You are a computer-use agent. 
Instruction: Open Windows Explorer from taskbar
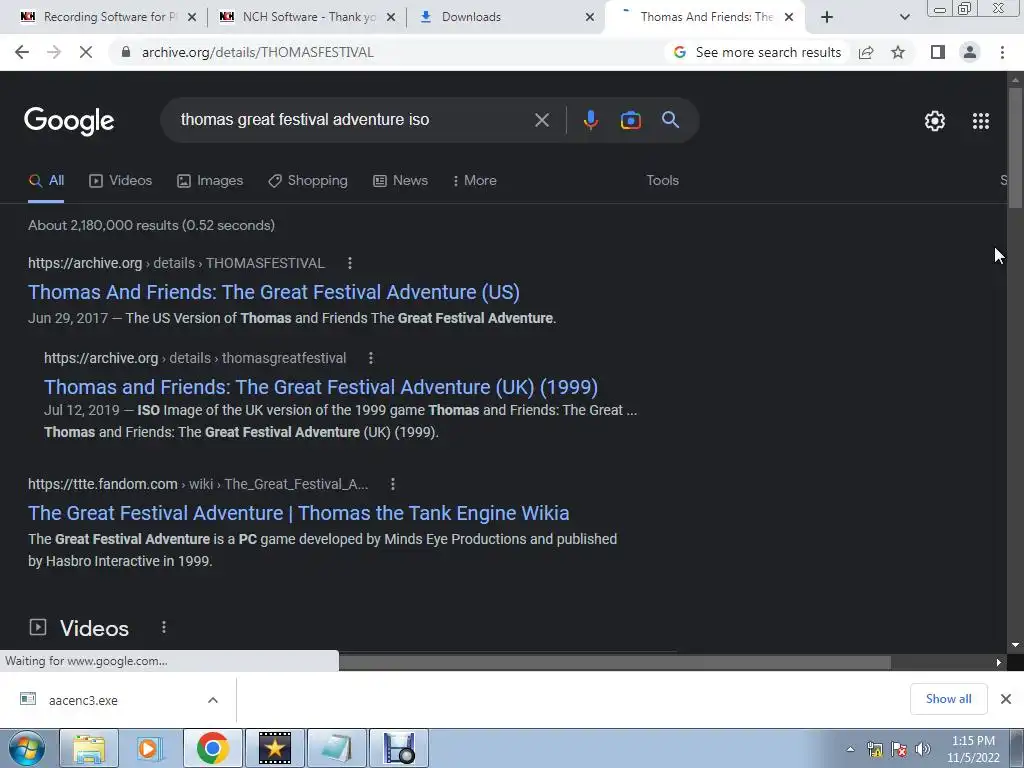point(89,748)
